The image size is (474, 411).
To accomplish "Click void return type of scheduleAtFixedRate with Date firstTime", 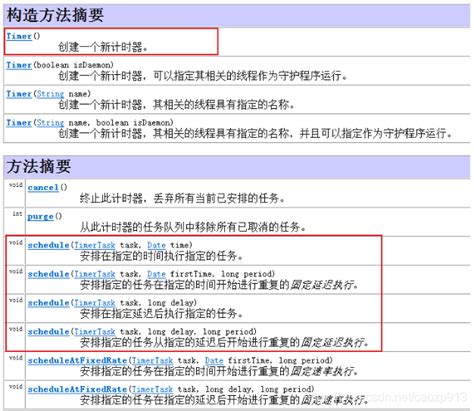I will [16, 358].
